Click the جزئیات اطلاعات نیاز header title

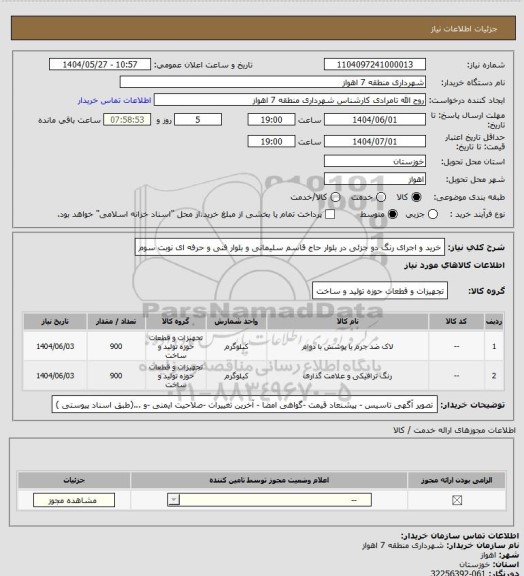464,29
